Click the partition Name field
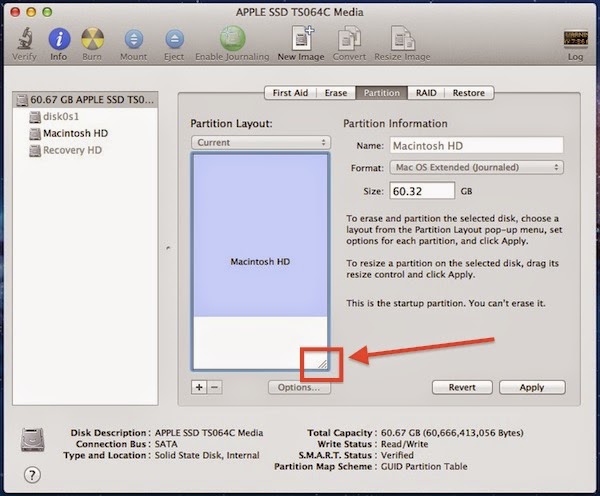Viewport: 600px width, 496px height. pyautogui.click(x=476, y=145)
